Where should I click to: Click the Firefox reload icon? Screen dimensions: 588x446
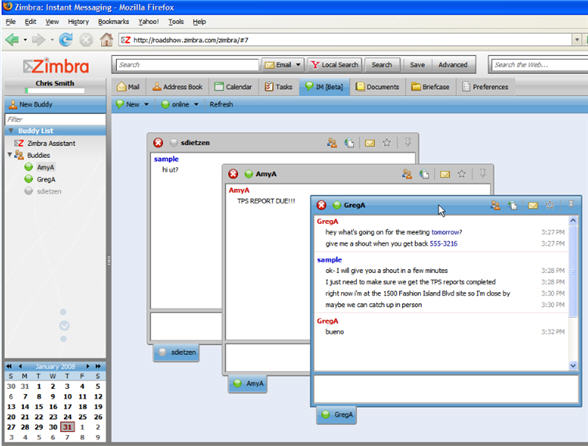[x=66, y=39]
